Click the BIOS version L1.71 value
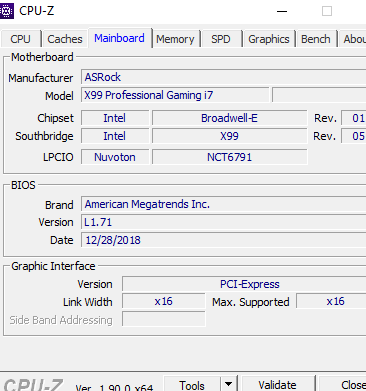This screenshot has height=391, width=366. click(223, 222)
